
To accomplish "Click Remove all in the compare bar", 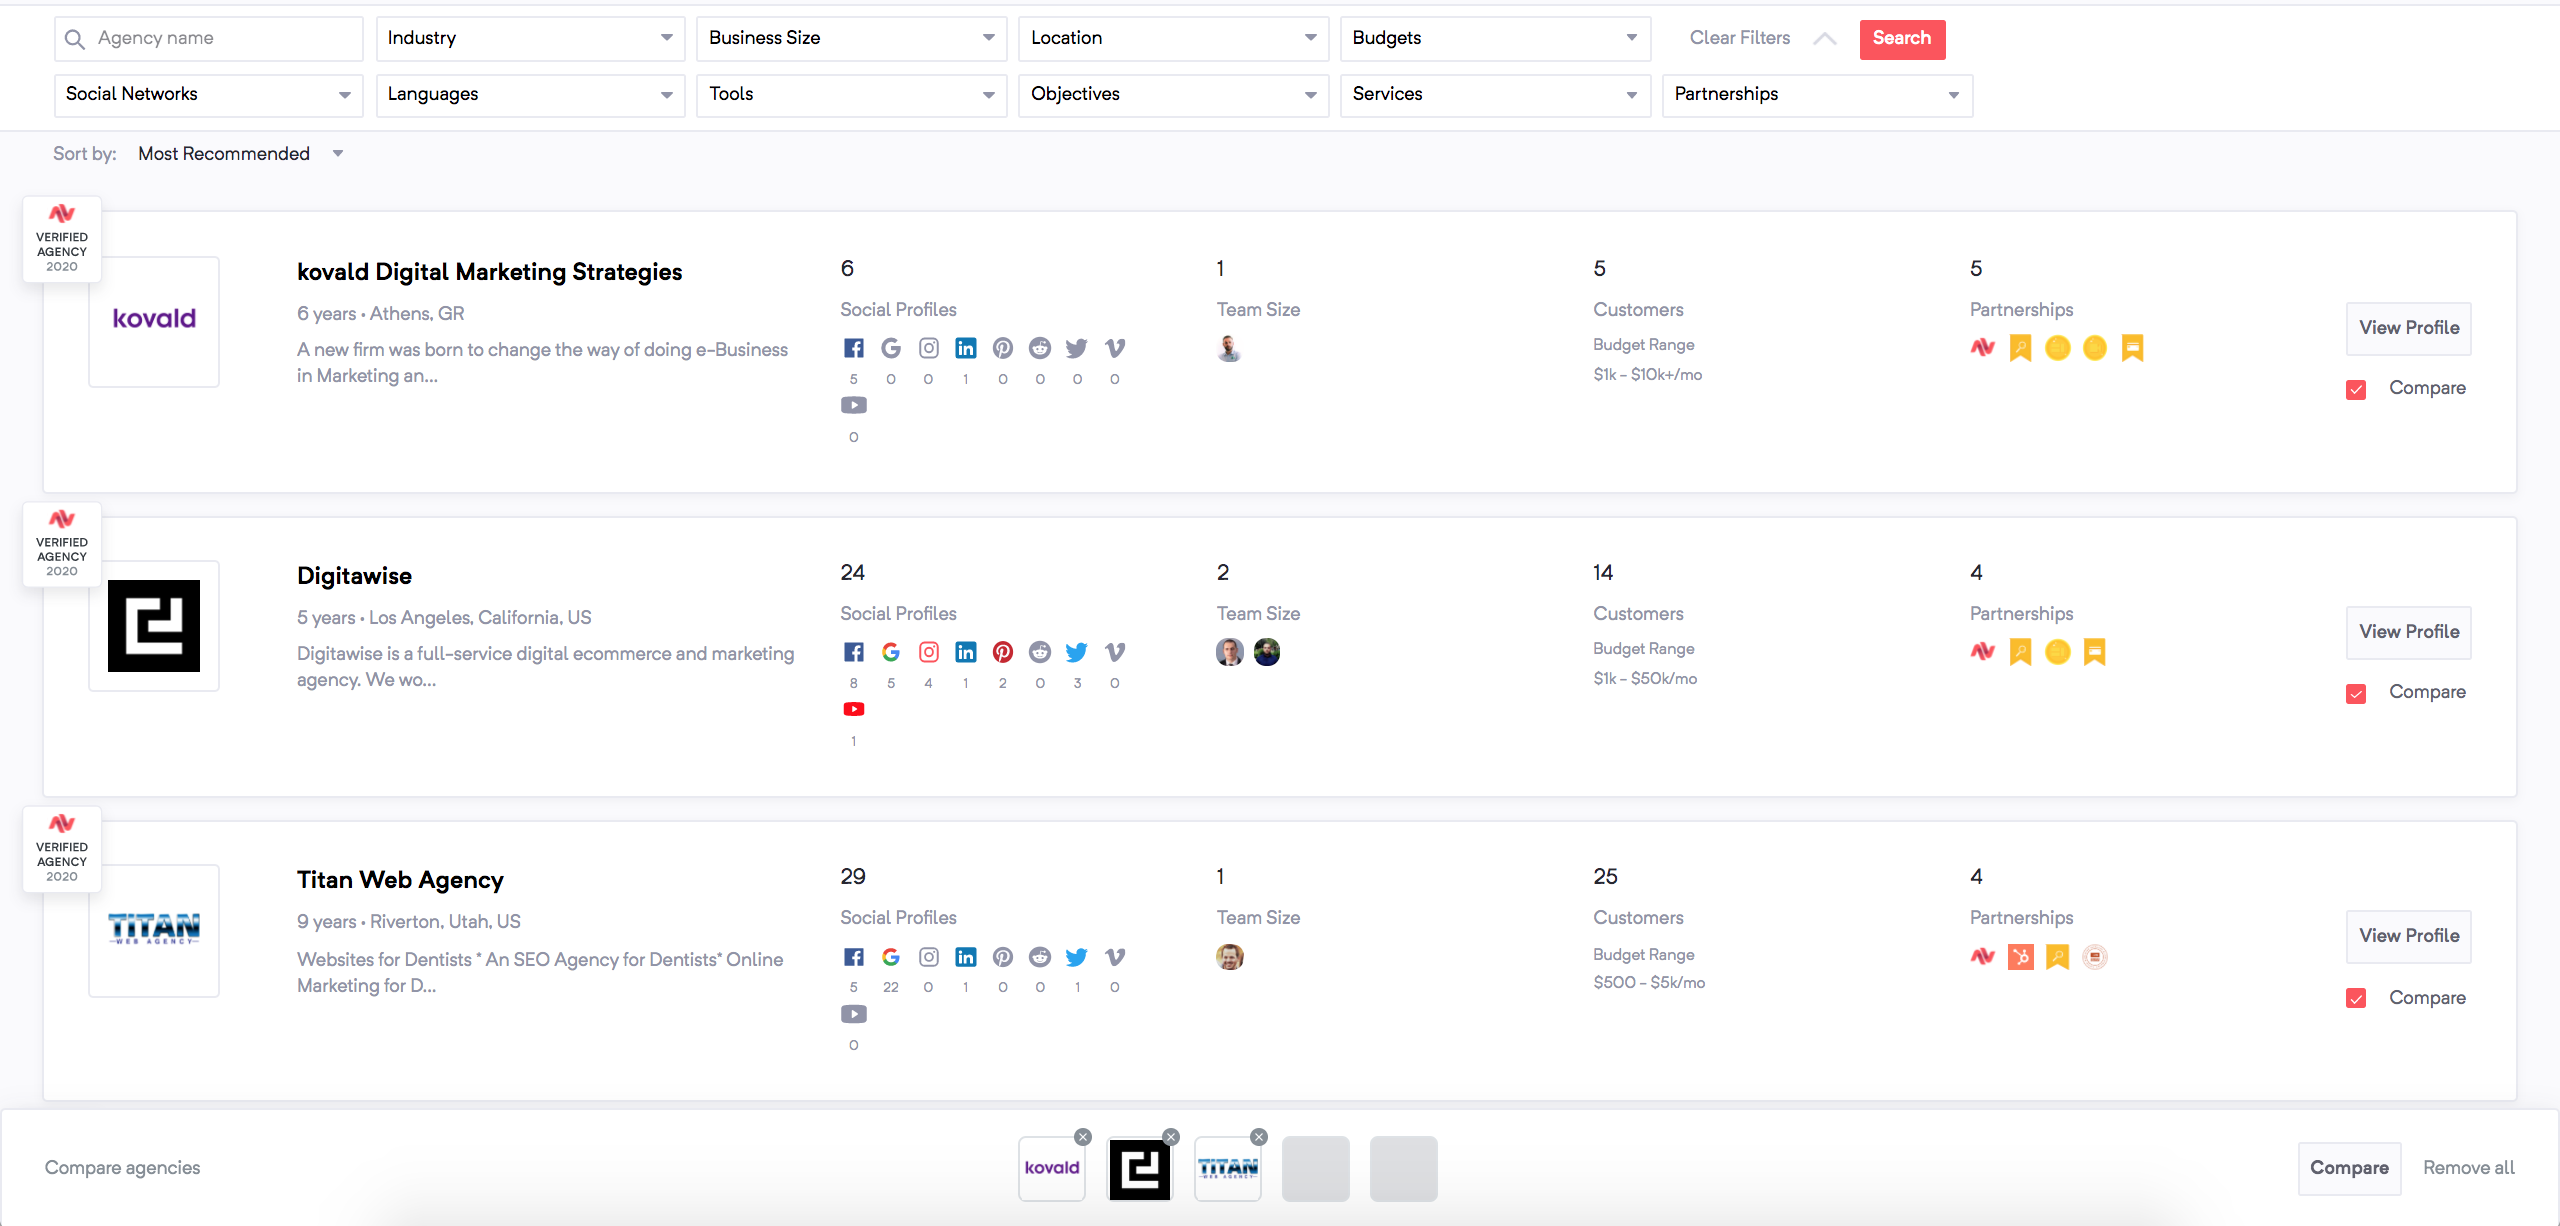I will [x=2468, y=1168].
